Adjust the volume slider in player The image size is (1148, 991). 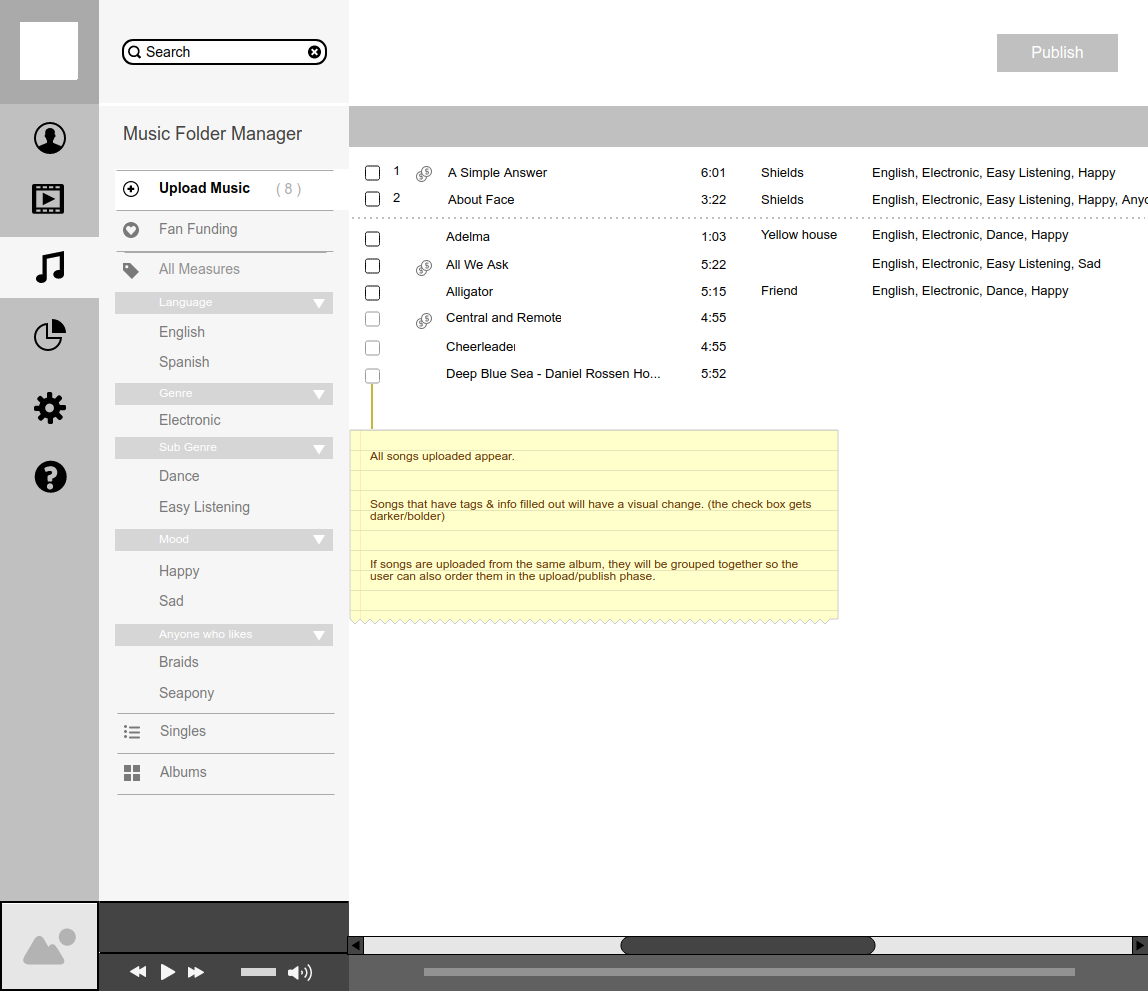258,972
